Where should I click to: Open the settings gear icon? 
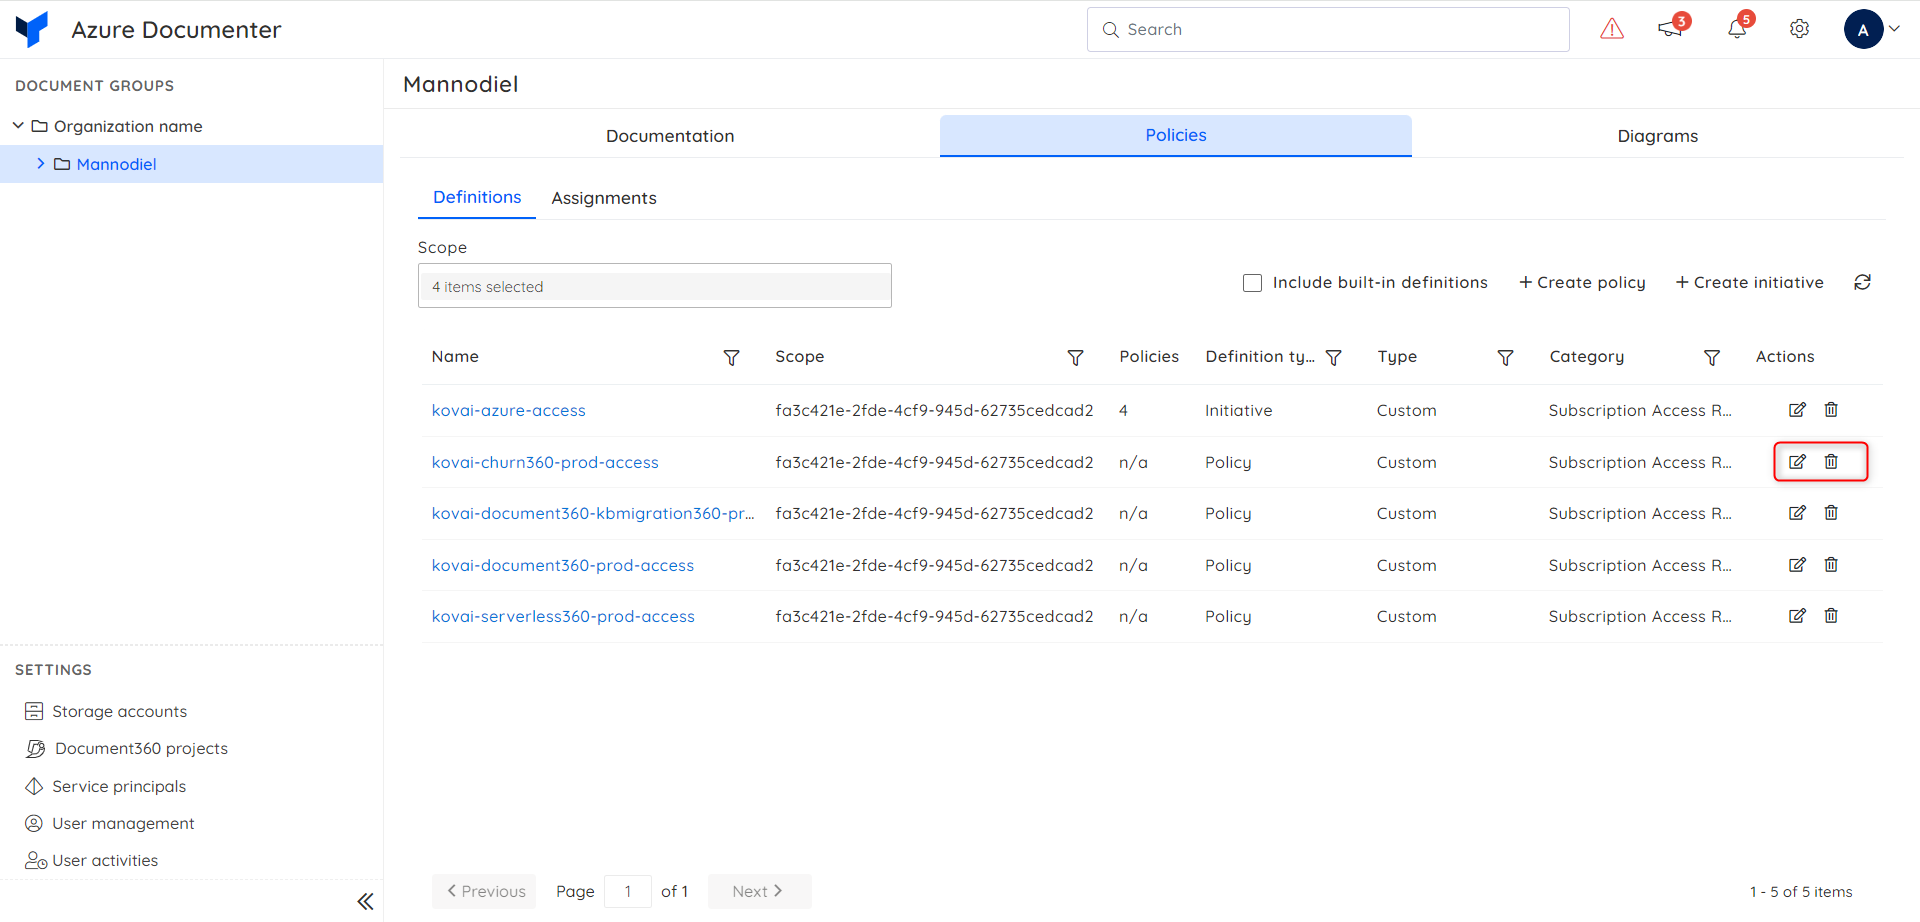coord(1799,29)
